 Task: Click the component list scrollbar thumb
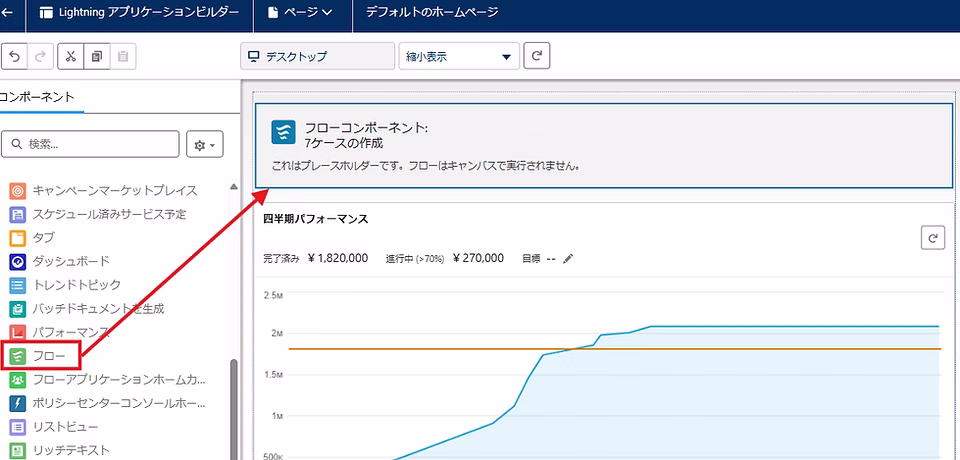(233, 409)
